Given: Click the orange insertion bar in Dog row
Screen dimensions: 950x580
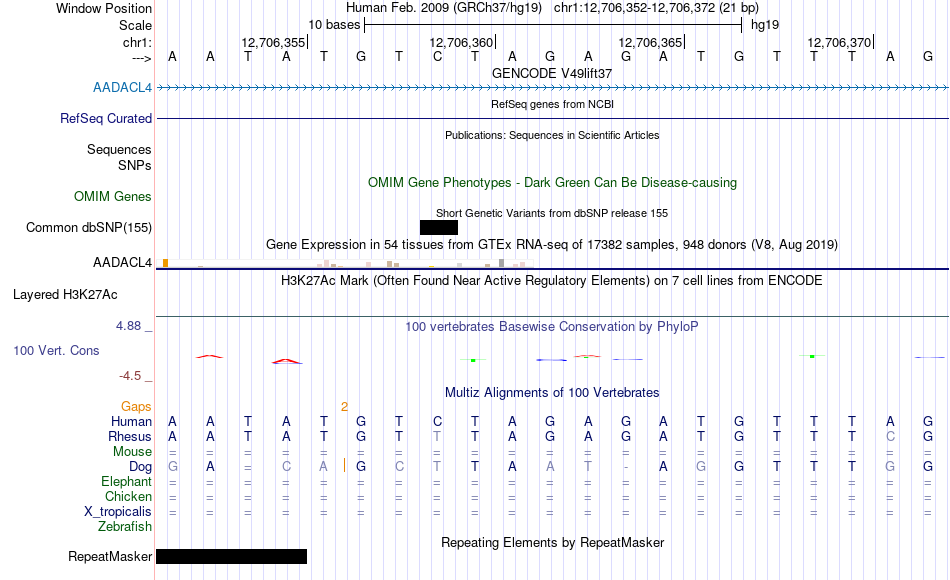Looking at the screenshot, I should tap(344, 465).
